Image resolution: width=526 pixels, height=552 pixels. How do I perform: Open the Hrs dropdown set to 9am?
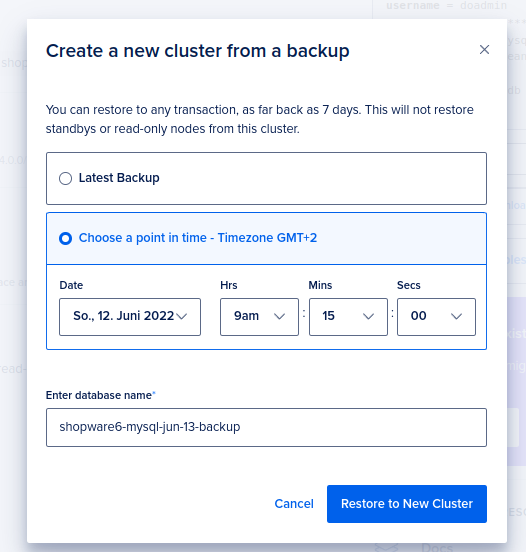click(259, 317)
